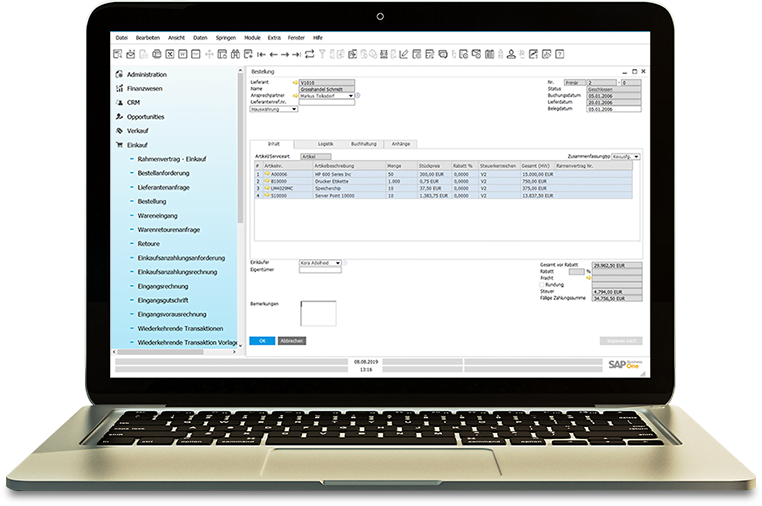
Task: Click the user person toolbar icon
Action: click(511, 54)
